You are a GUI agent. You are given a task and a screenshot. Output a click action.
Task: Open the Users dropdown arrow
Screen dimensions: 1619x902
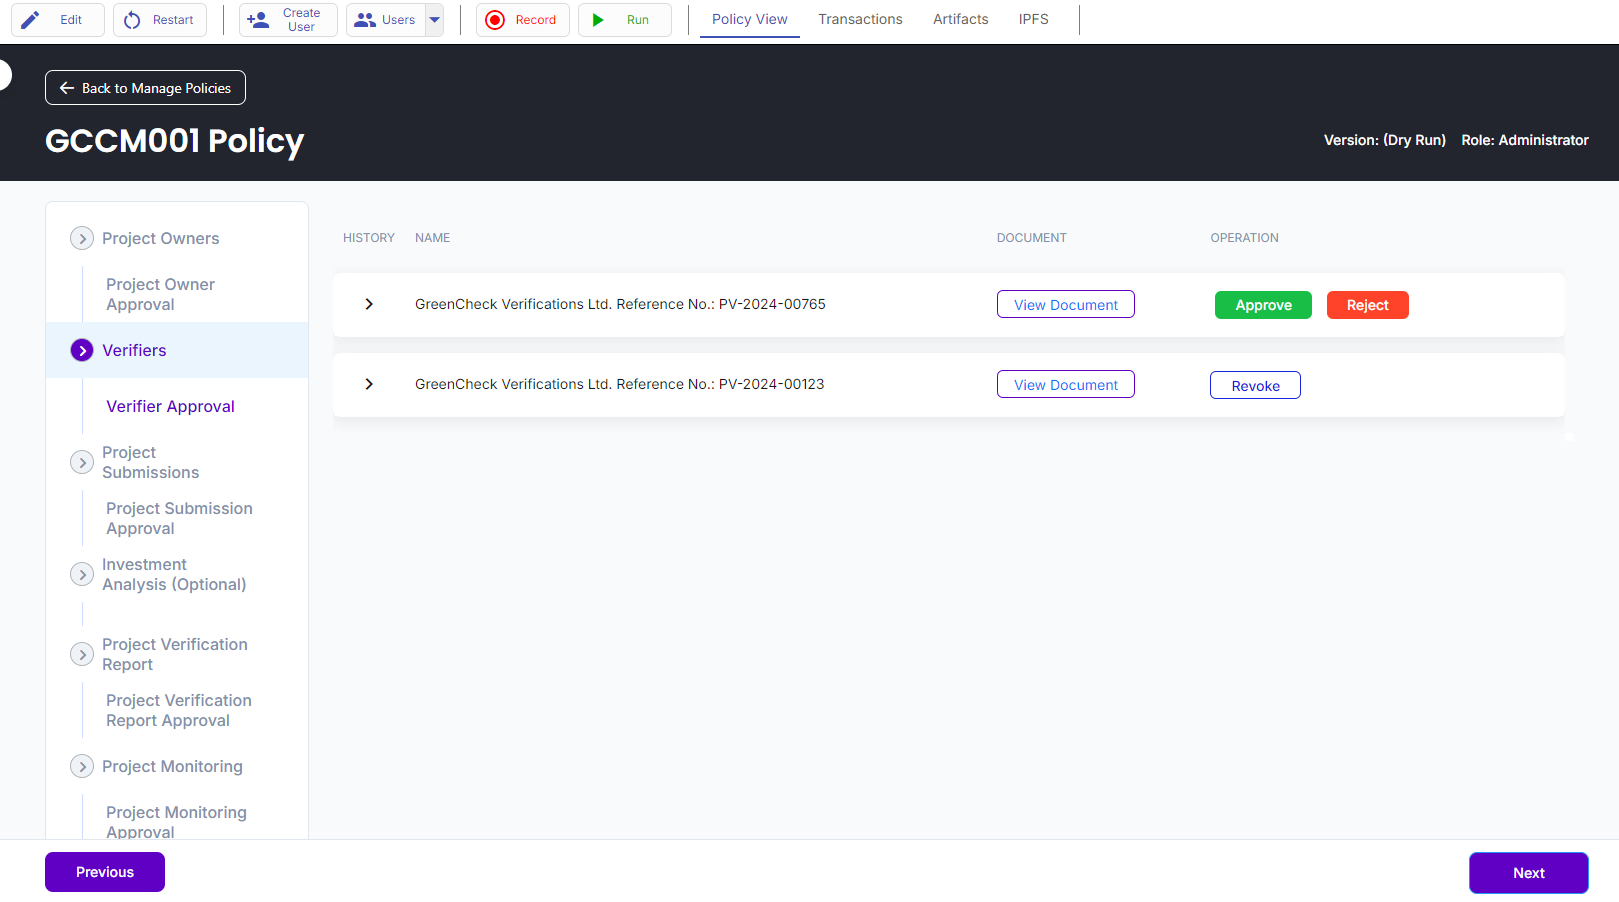click(x=435, y=20)
